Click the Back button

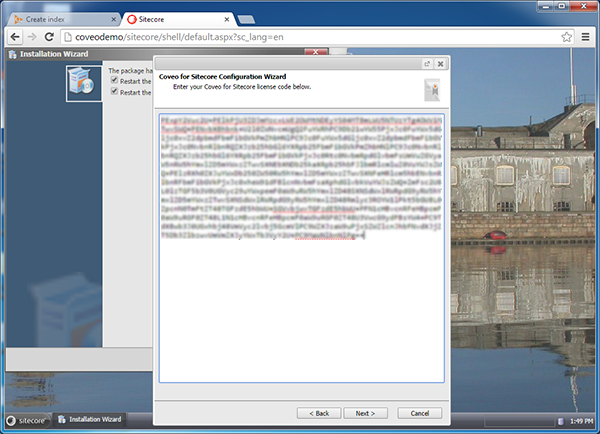[x=319, y=413]
